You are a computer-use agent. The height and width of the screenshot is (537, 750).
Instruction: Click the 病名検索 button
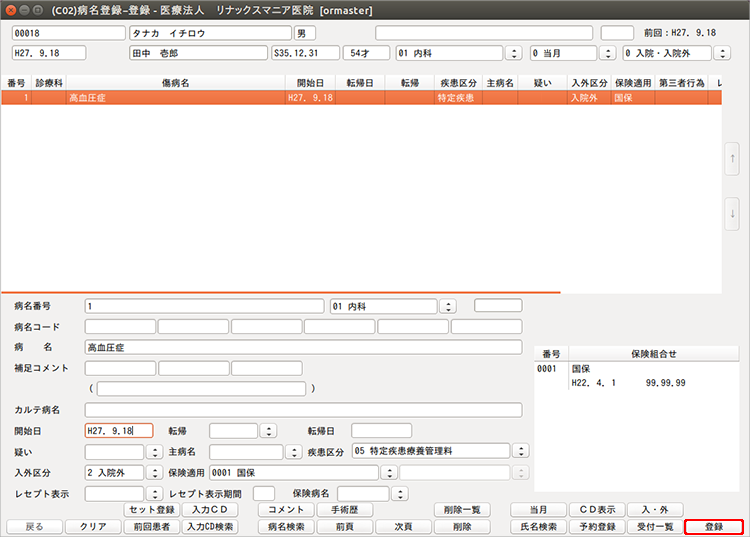(x=286, y=526)
